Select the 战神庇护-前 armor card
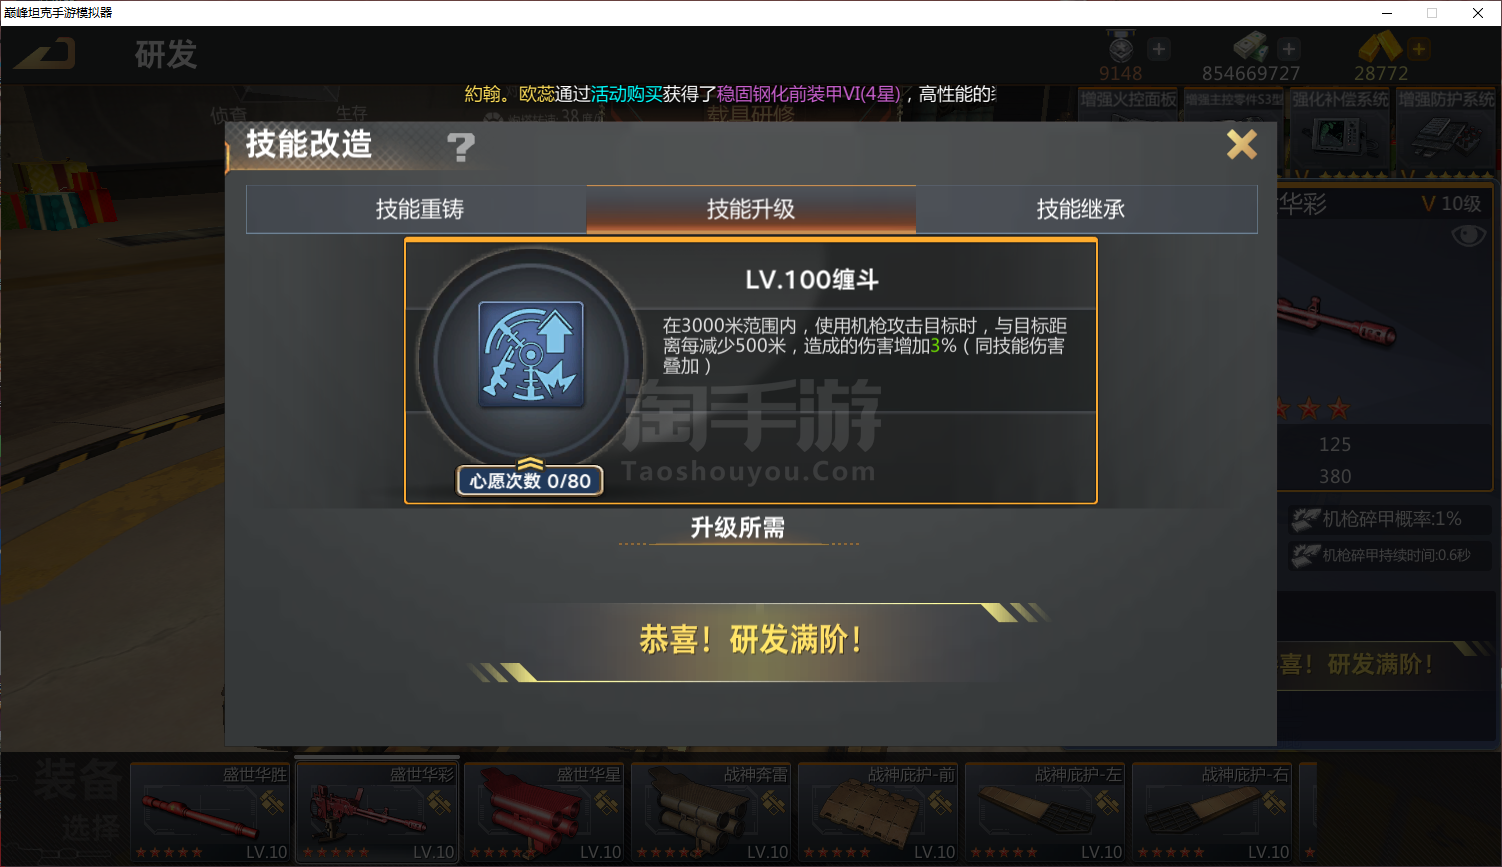 [x=878, y=812]
